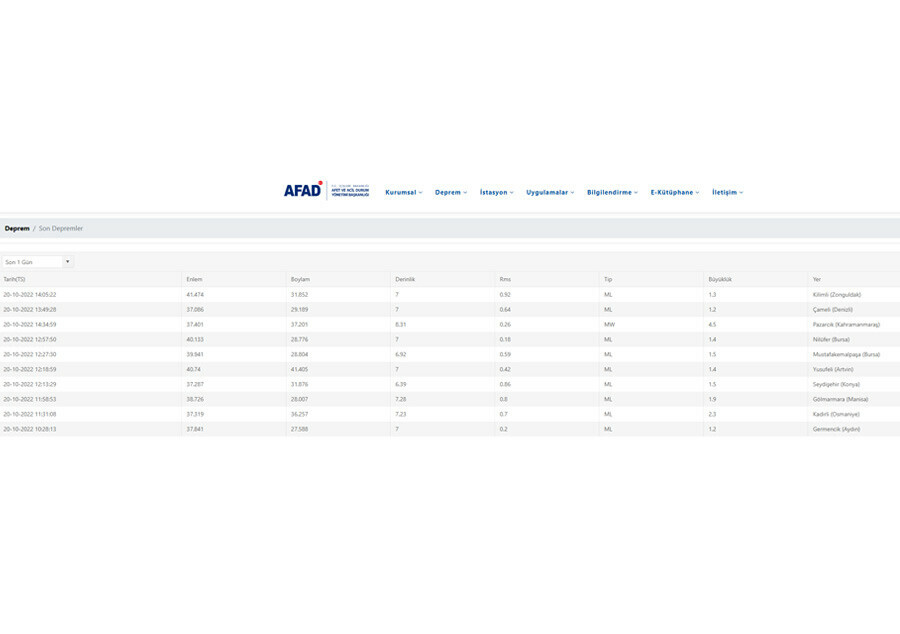Open the Son 1 Gün dropdown

tap(37, 262)
